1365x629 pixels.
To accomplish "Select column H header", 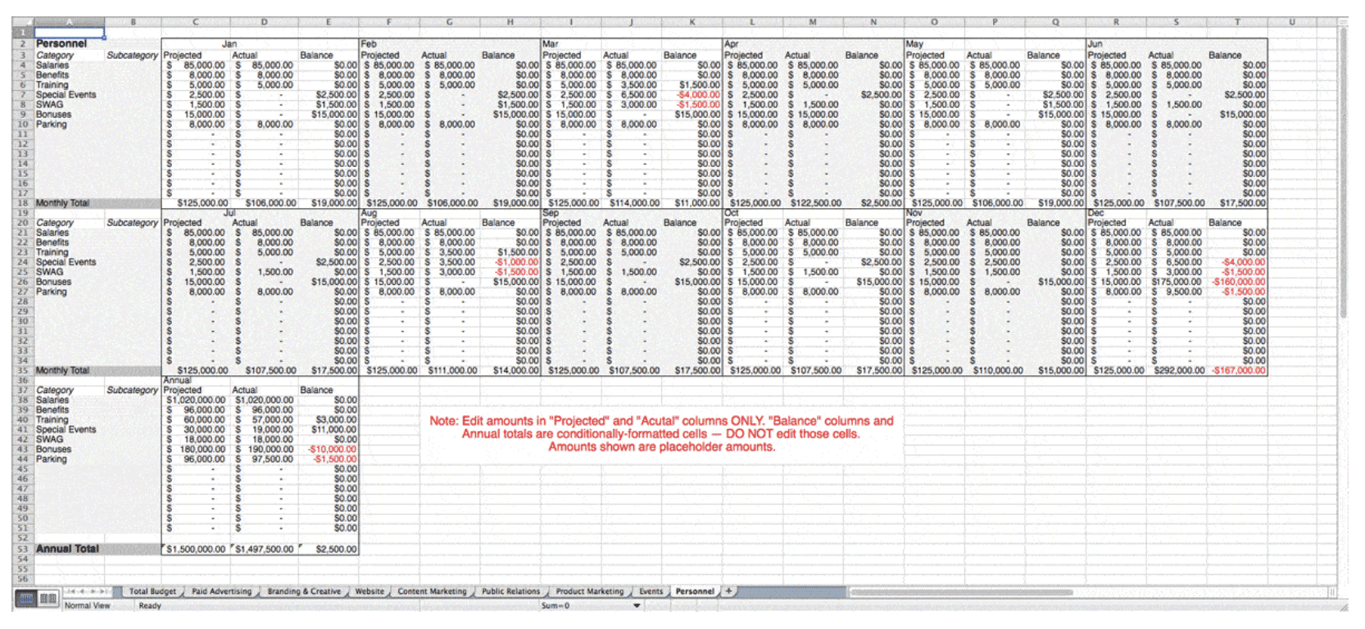I will click(511, 21).
